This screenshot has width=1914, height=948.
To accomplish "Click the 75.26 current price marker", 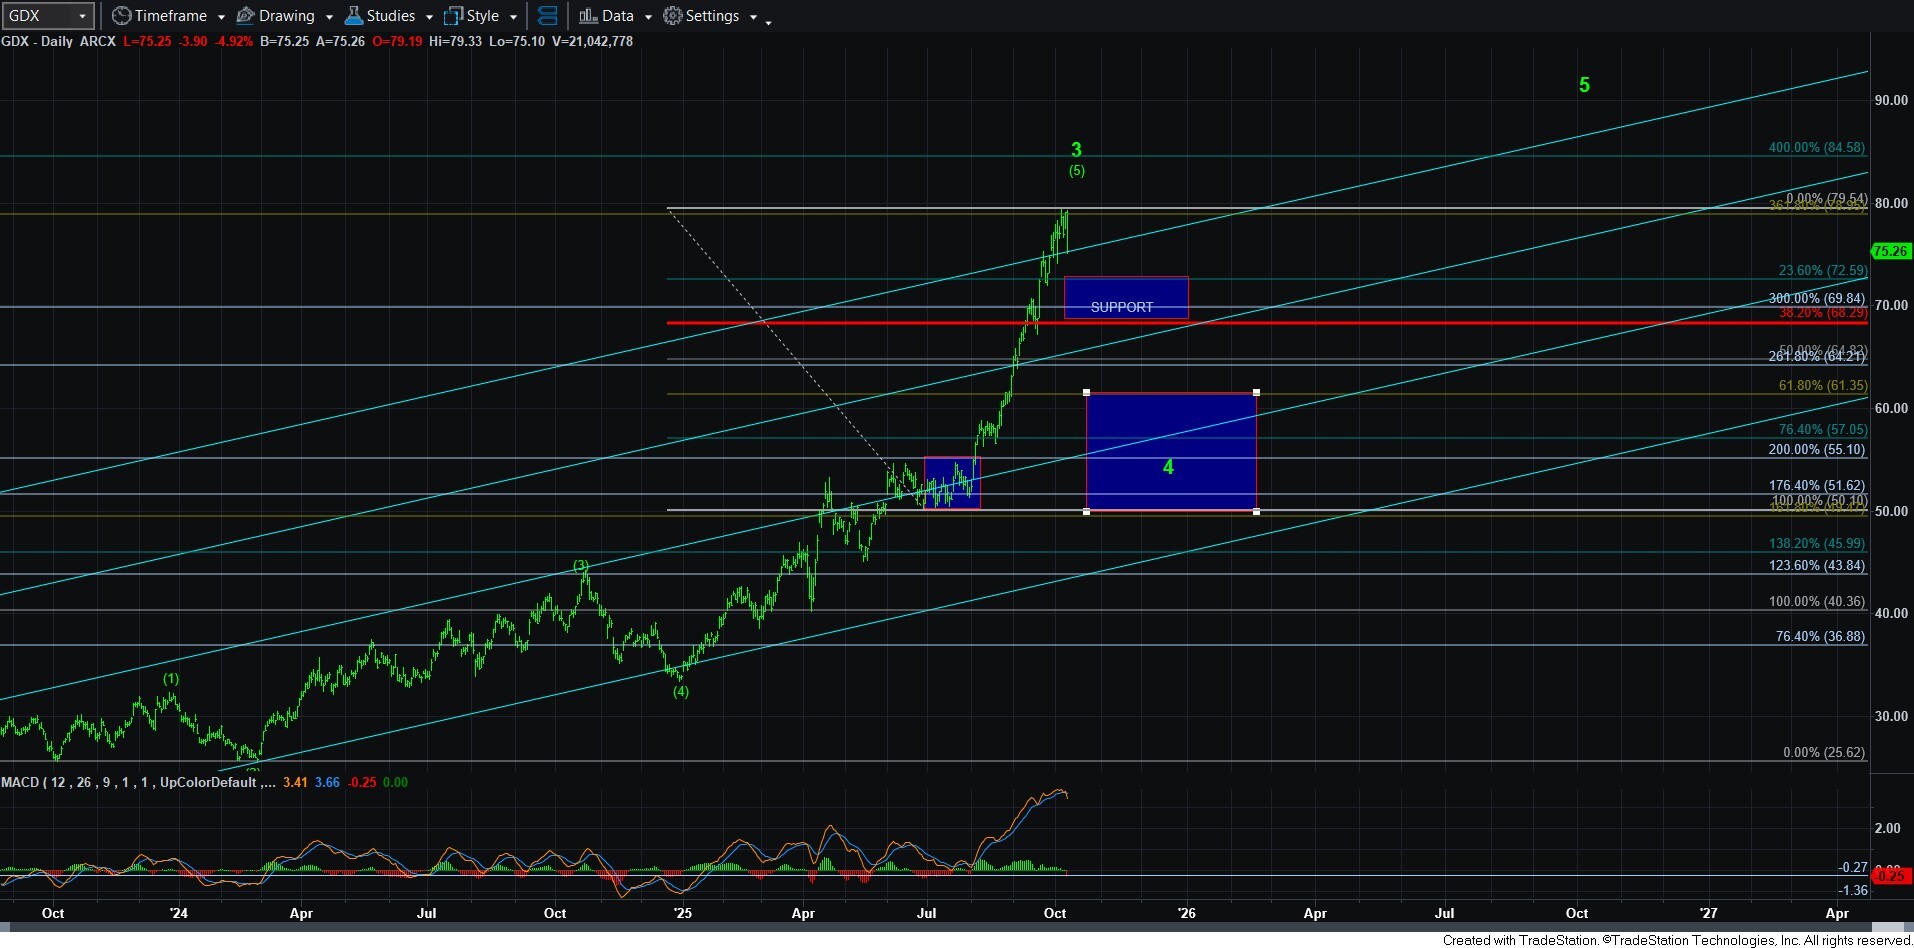I will [1890, 251].
